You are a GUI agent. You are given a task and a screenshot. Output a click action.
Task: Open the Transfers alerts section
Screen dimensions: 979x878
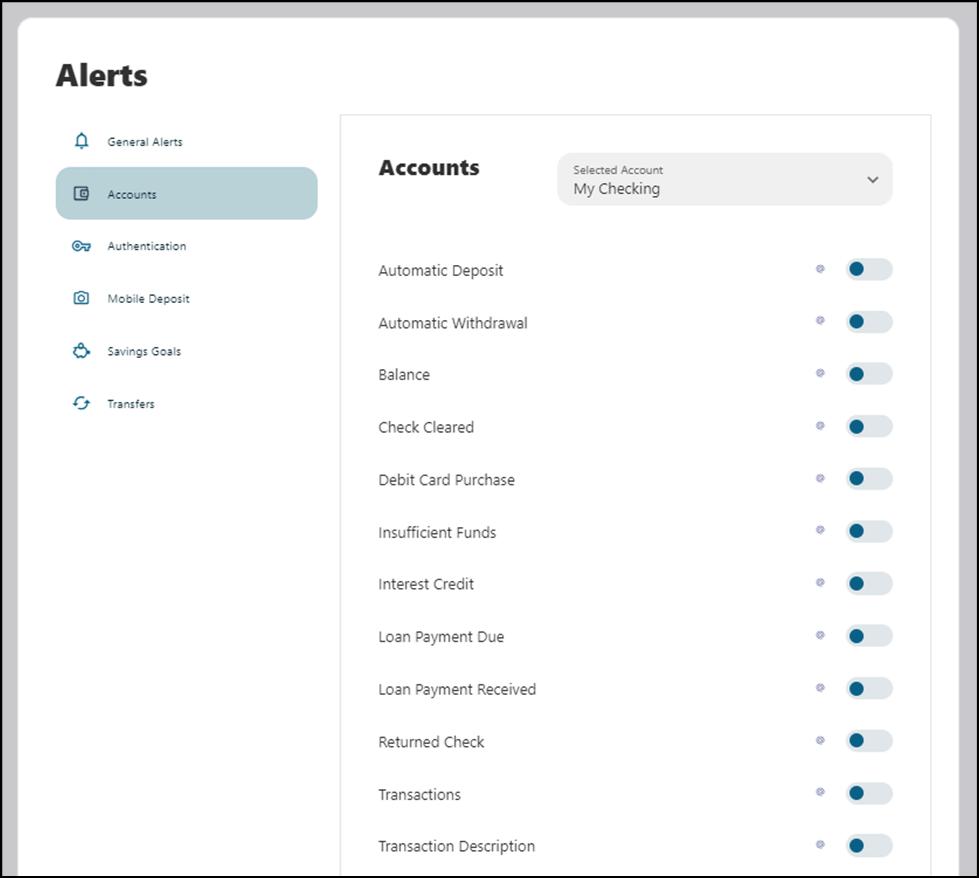click(187, 403)
